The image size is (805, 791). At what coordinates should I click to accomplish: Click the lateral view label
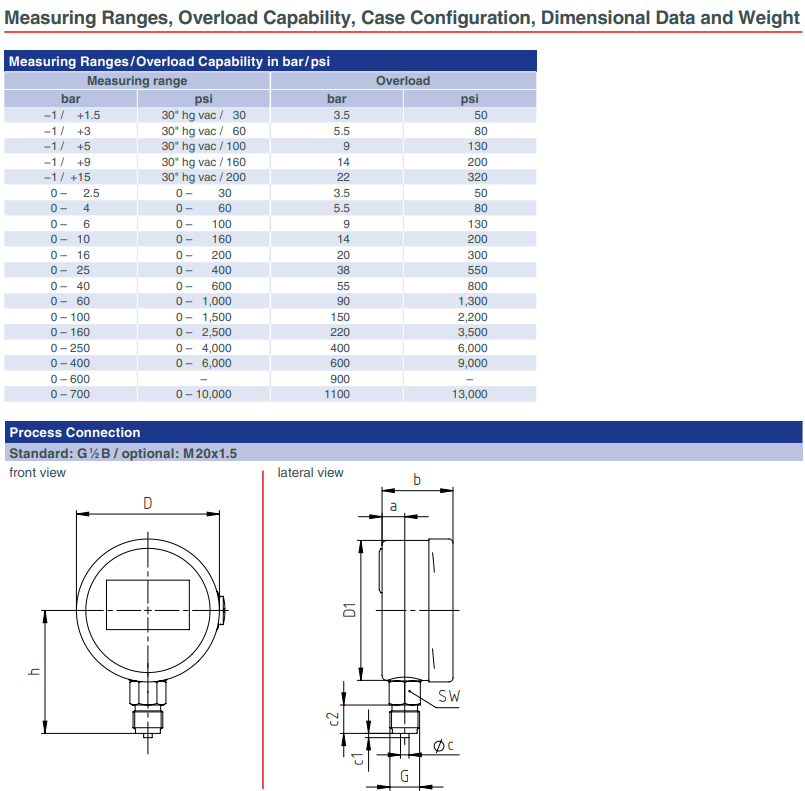[x=310, y=473]
